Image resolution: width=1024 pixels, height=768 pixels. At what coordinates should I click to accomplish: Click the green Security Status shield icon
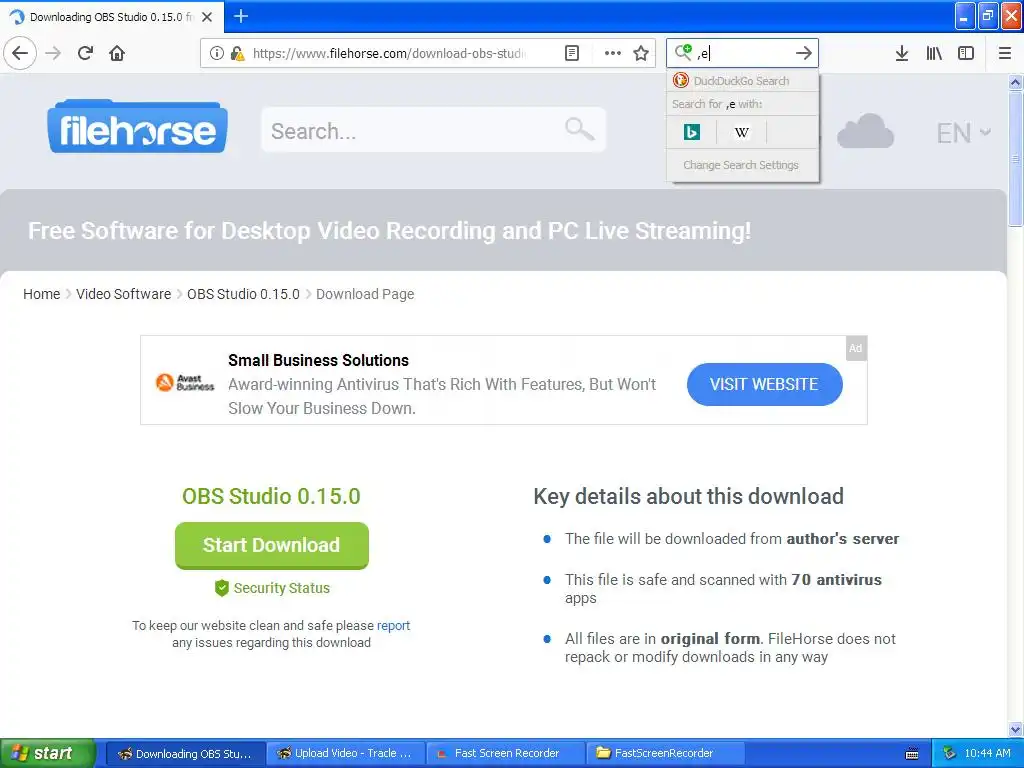pos(222,588)
